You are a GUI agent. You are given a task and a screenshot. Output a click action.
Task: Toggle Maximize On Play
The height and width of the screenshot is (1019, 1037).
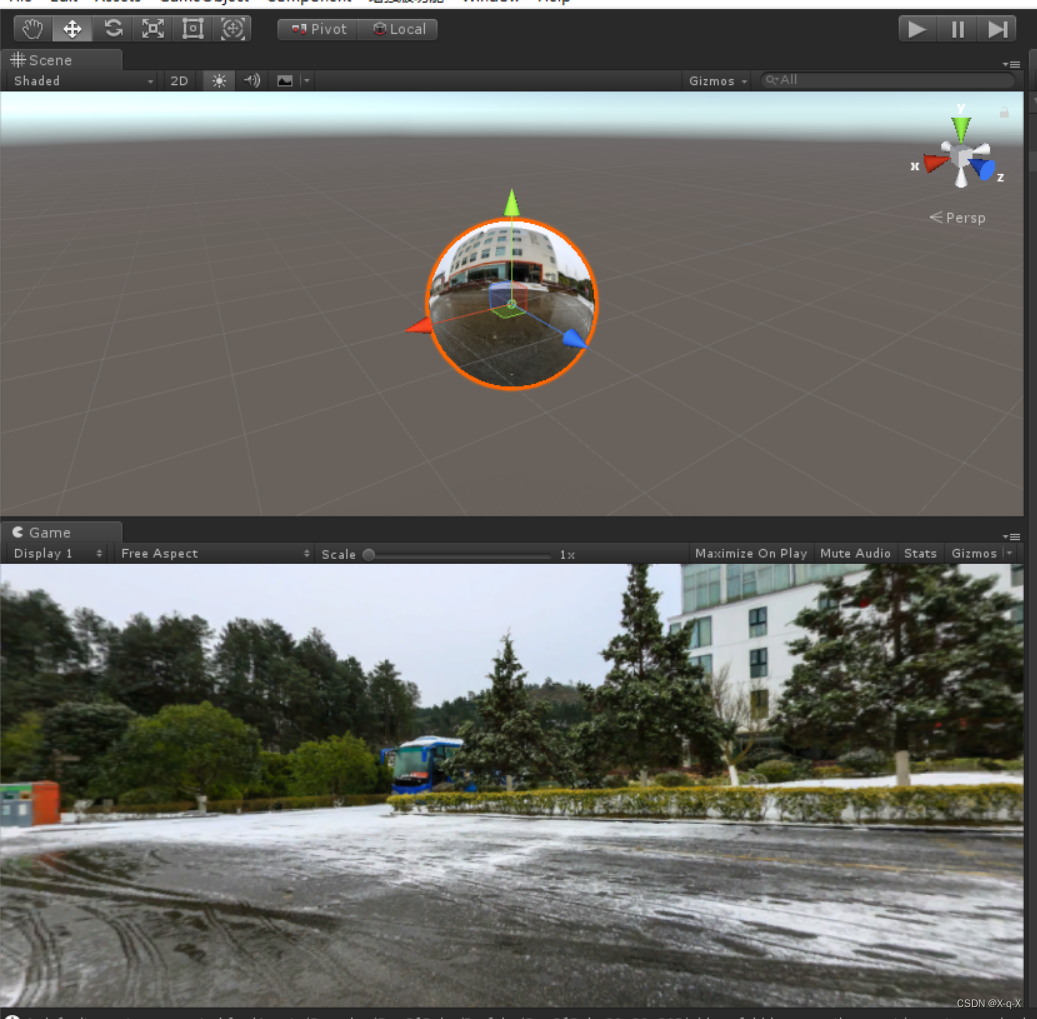pos(751,553)
